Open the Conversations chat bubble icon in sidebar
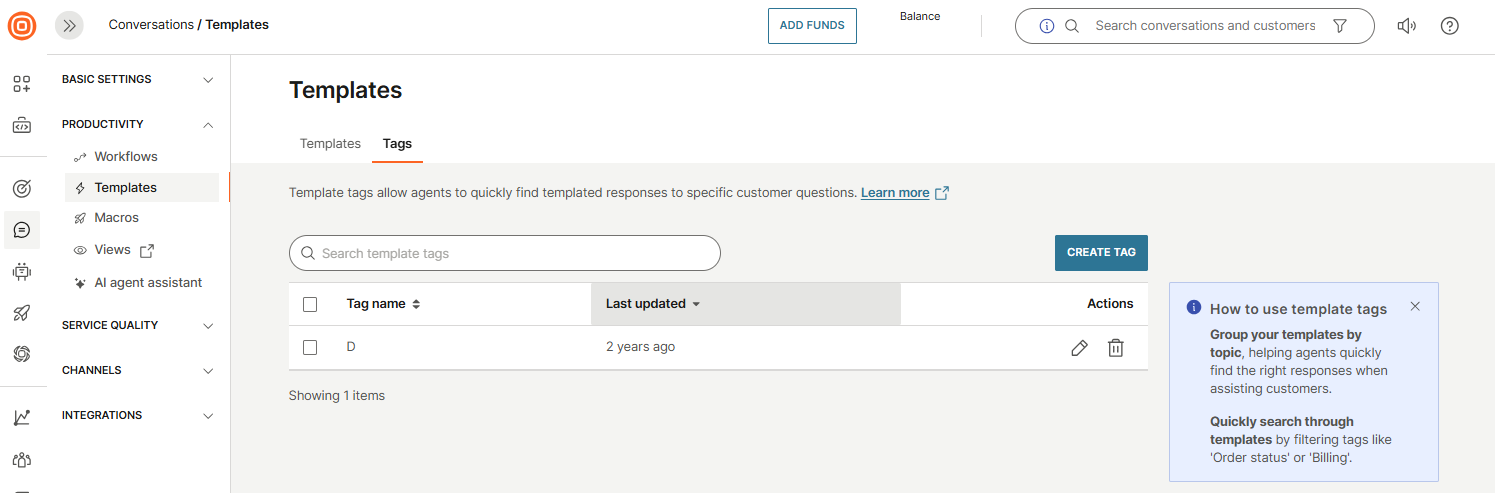 tap(22, 230)
